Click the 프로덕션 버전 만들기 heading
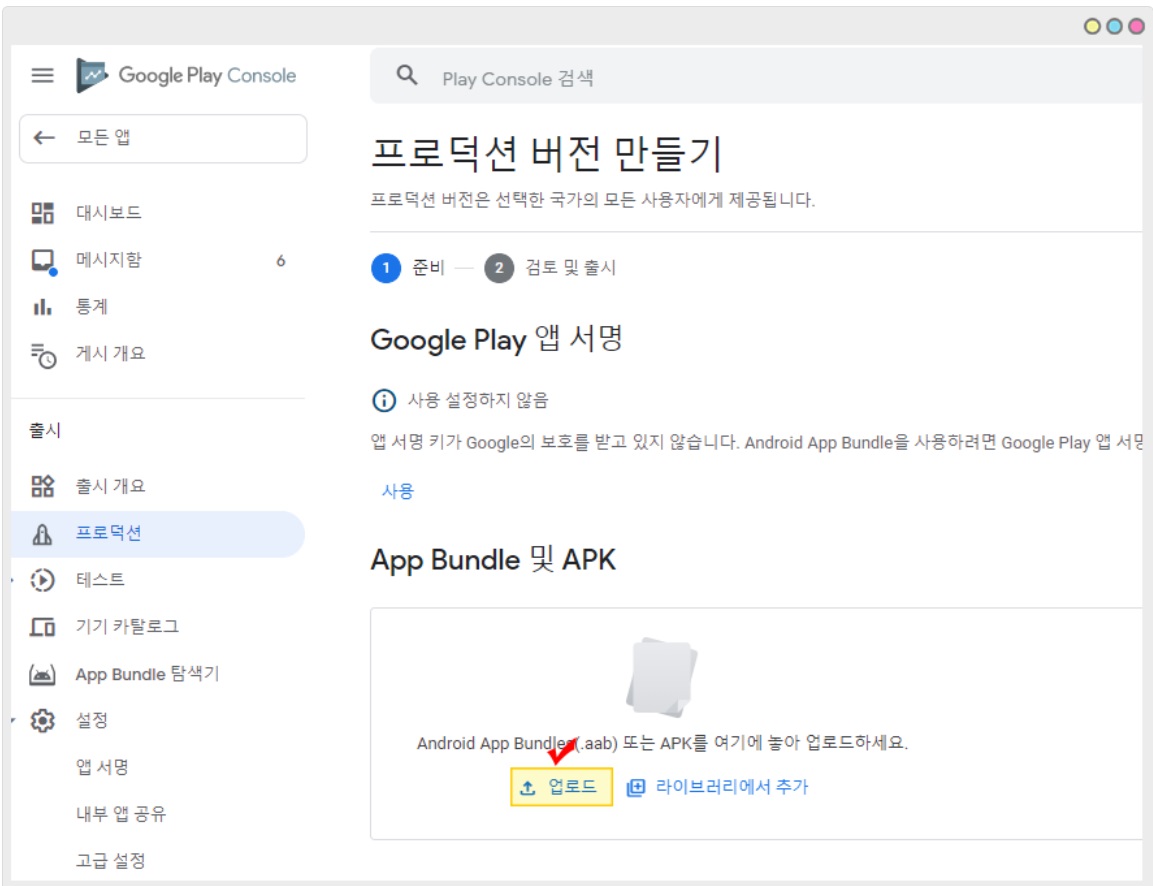This screenshot has height=886, width=1153. tap(547, 154)
